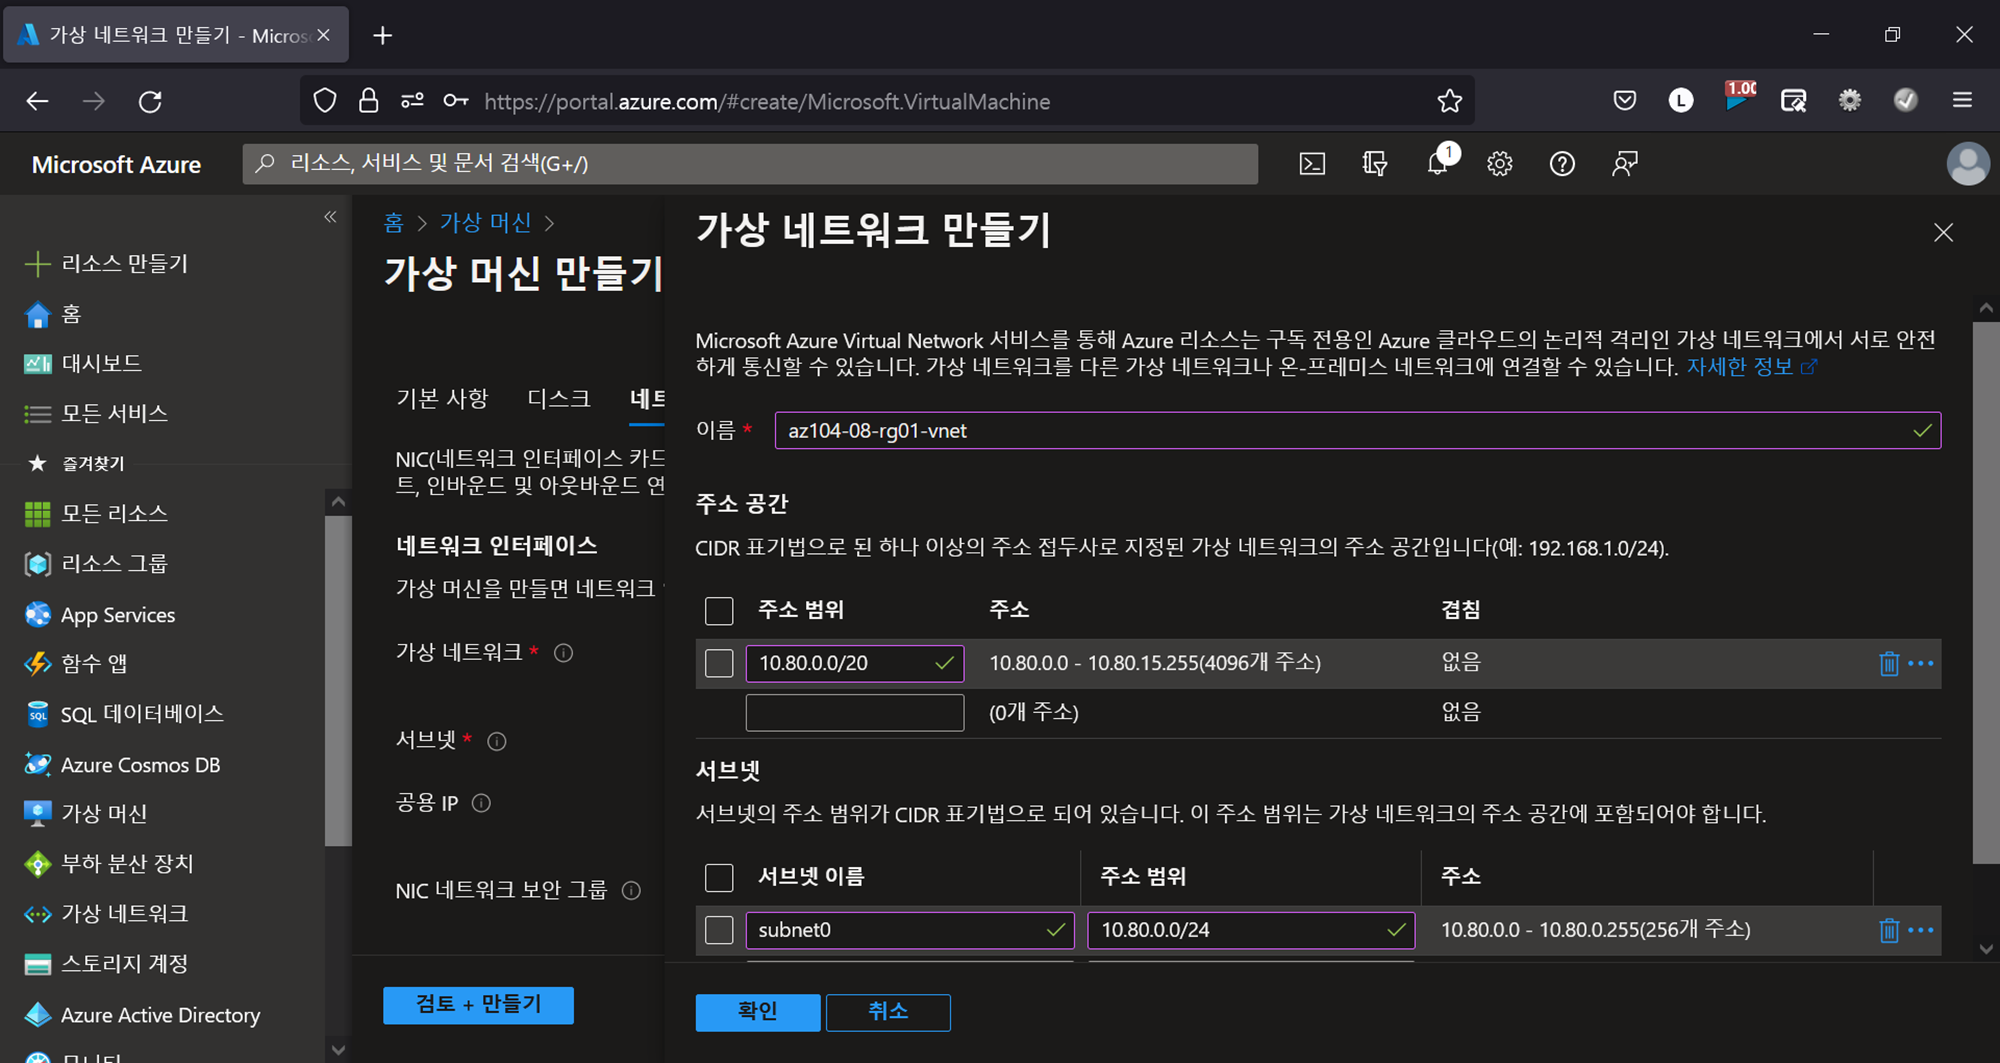Go to 홈 breadcrumb link
The image size is (2000, 1063).
click(x=393, y=223)
